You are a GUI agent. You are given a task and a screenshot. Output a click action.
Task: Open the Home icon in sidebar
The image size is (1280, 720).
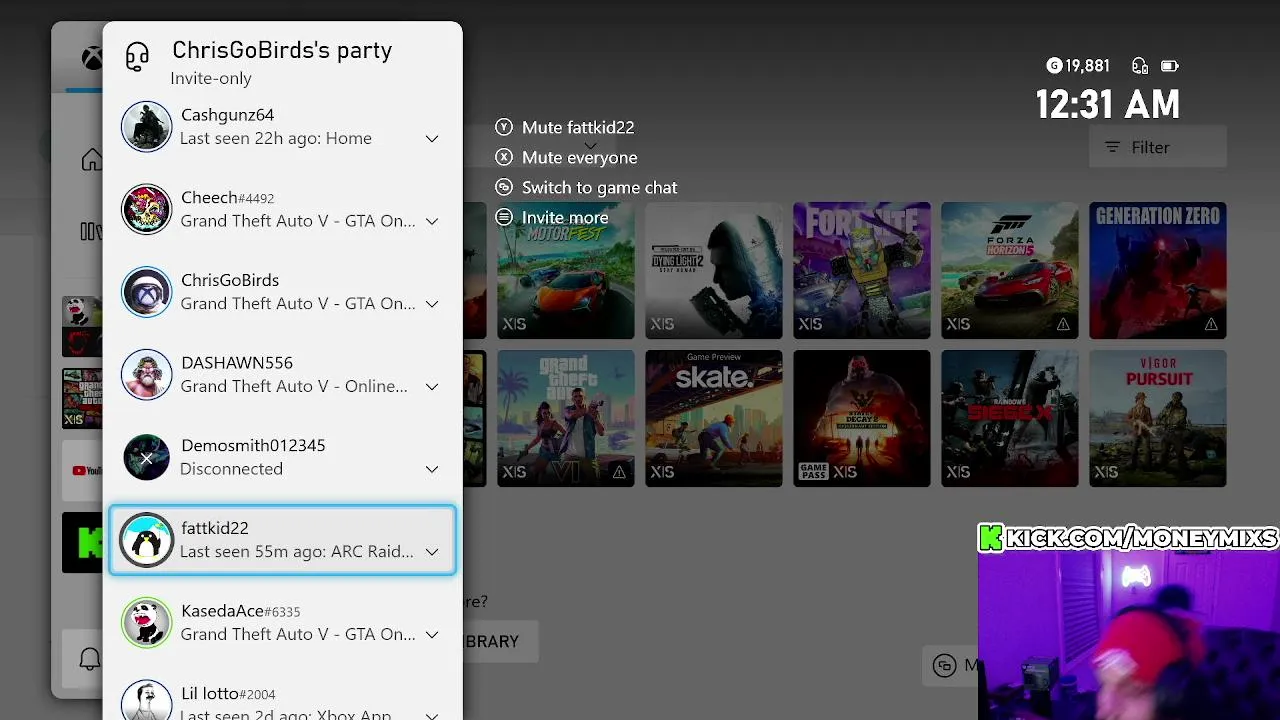91,160
